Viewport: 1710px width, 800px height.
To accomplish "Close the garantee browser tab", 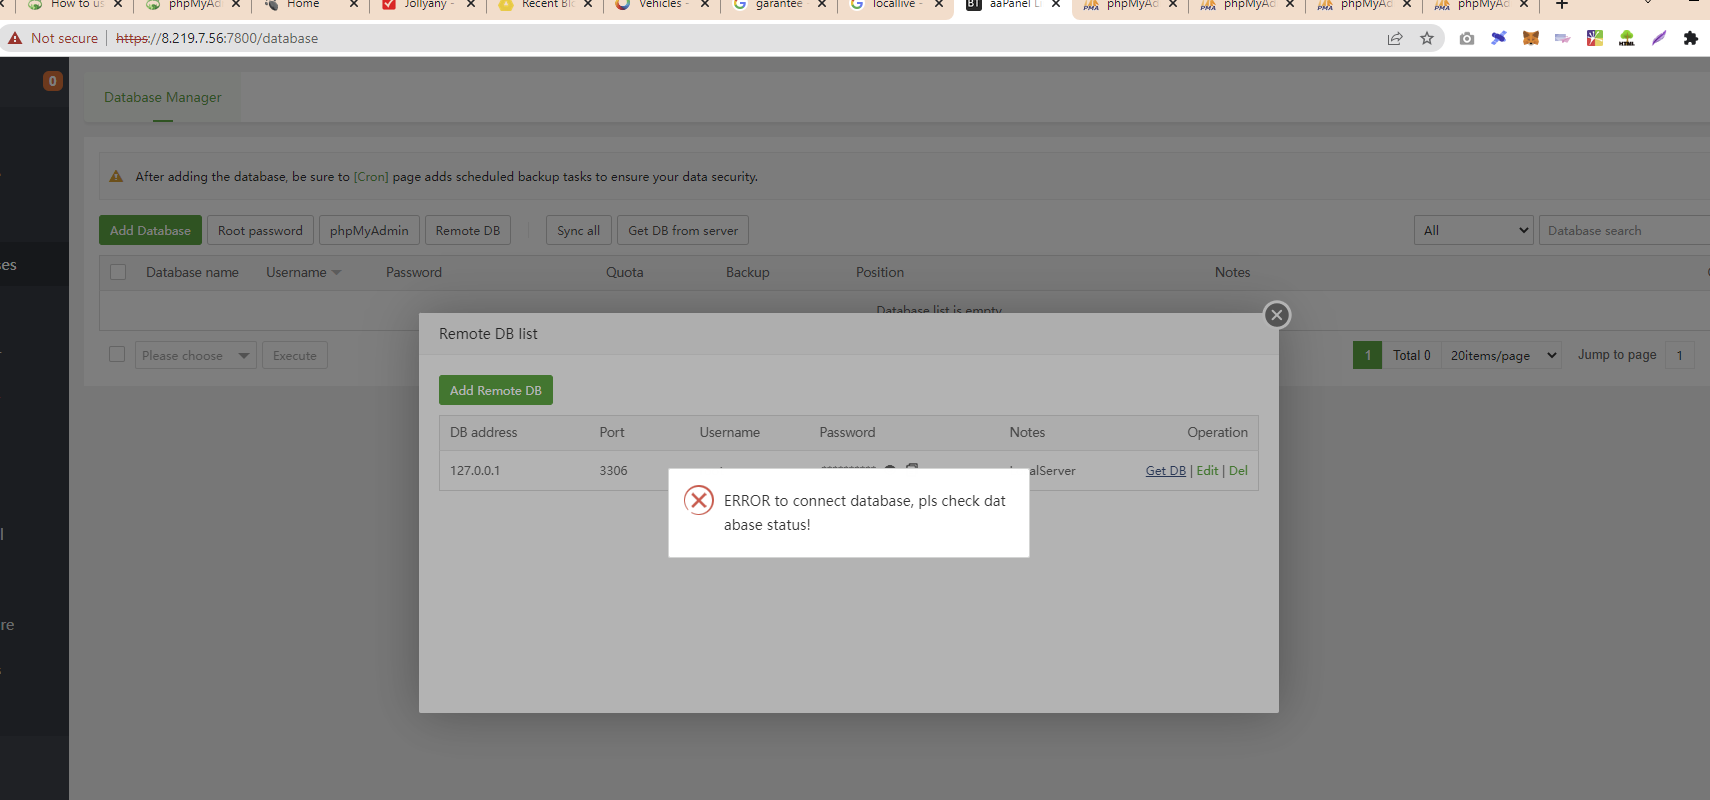I will coord(822,4).
